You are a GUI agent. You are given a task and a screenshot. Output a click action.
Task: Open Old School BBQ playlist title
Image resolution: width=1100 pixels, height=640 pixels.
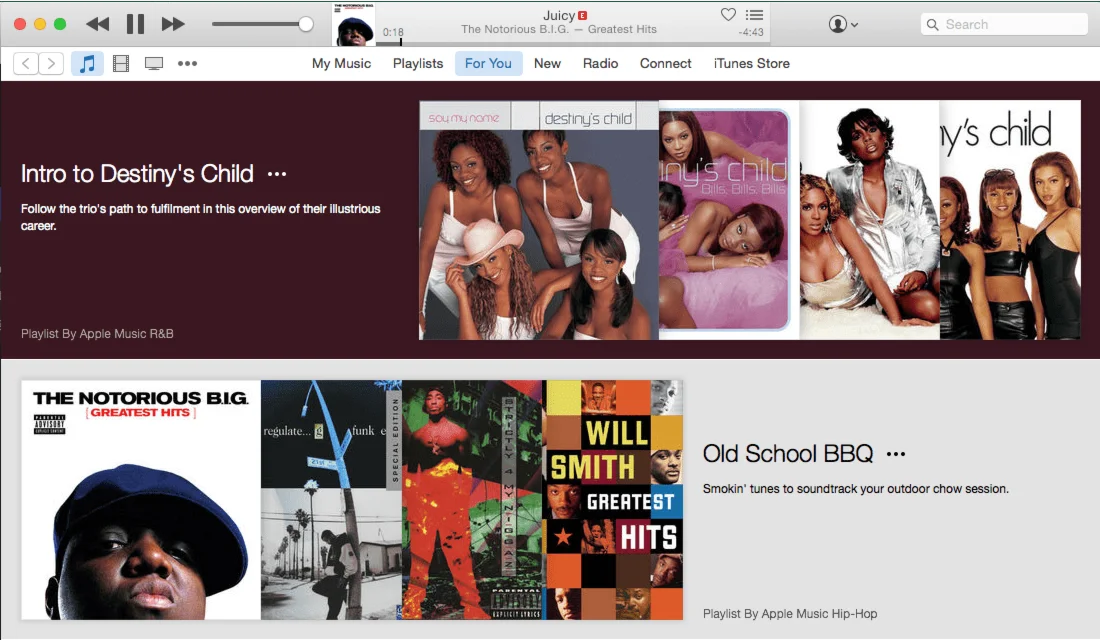(788, 453)
